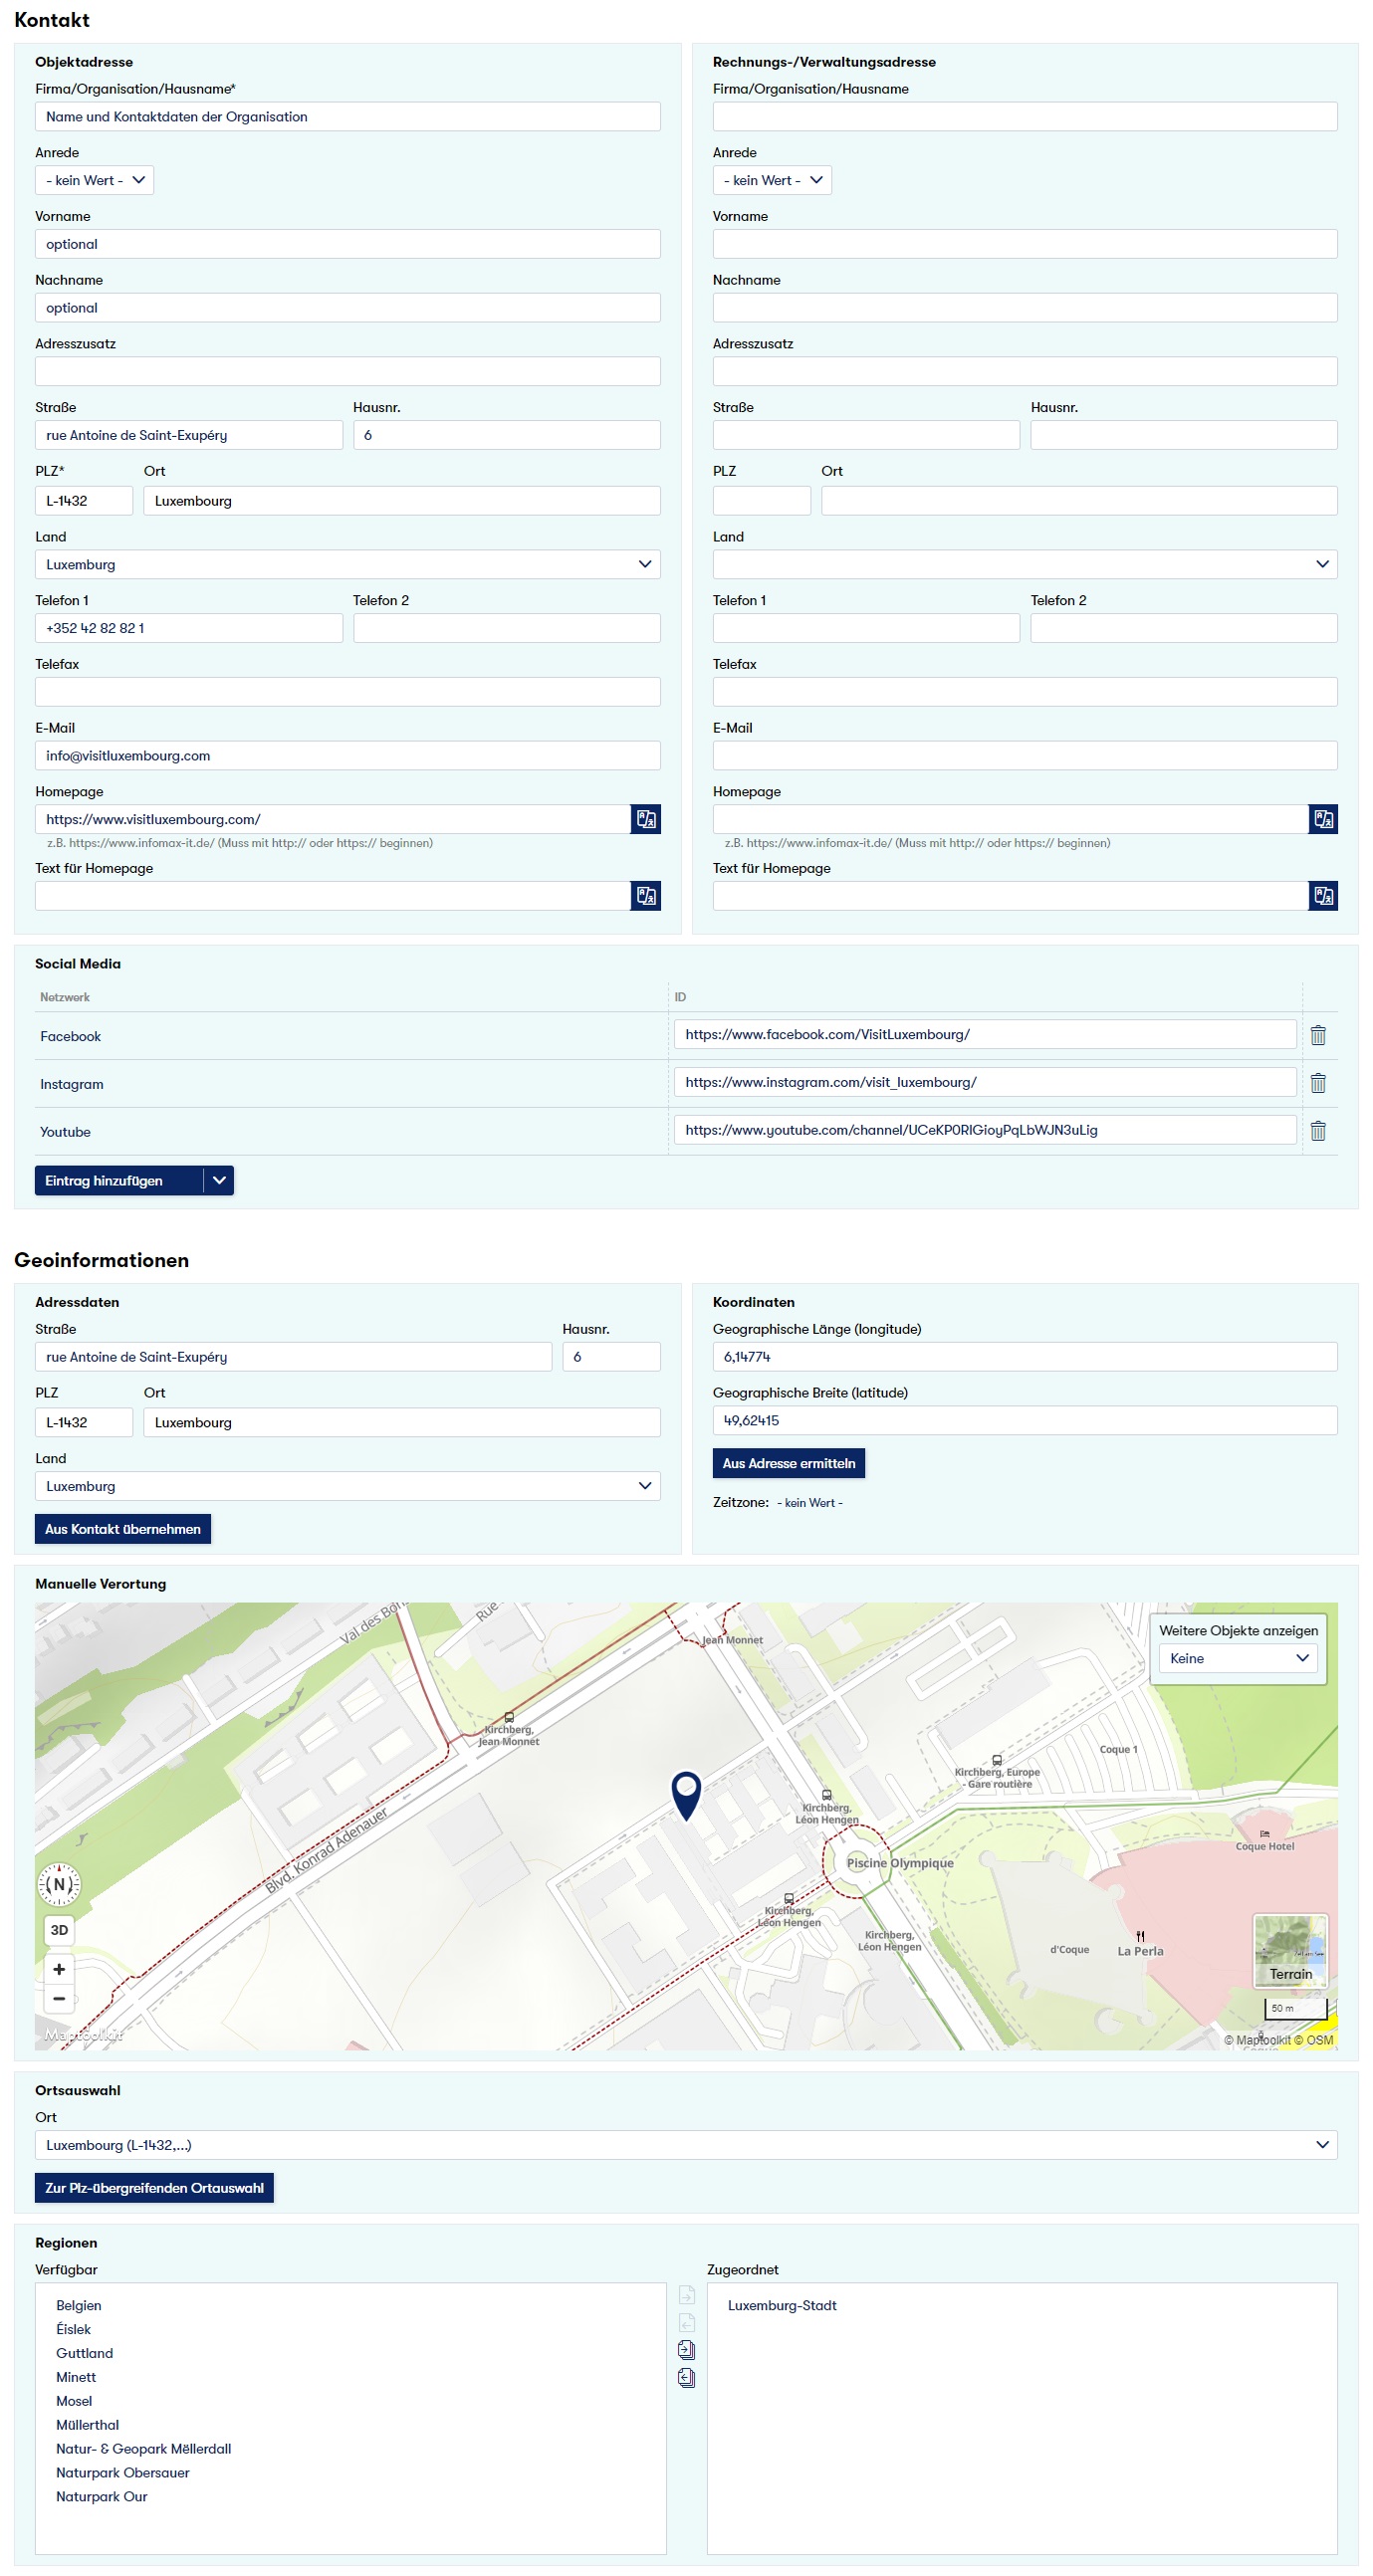This screenshot has width=1373, height=2576.
Task: Click the blue location pin on the map
Action: click(x=686, y=1795)
